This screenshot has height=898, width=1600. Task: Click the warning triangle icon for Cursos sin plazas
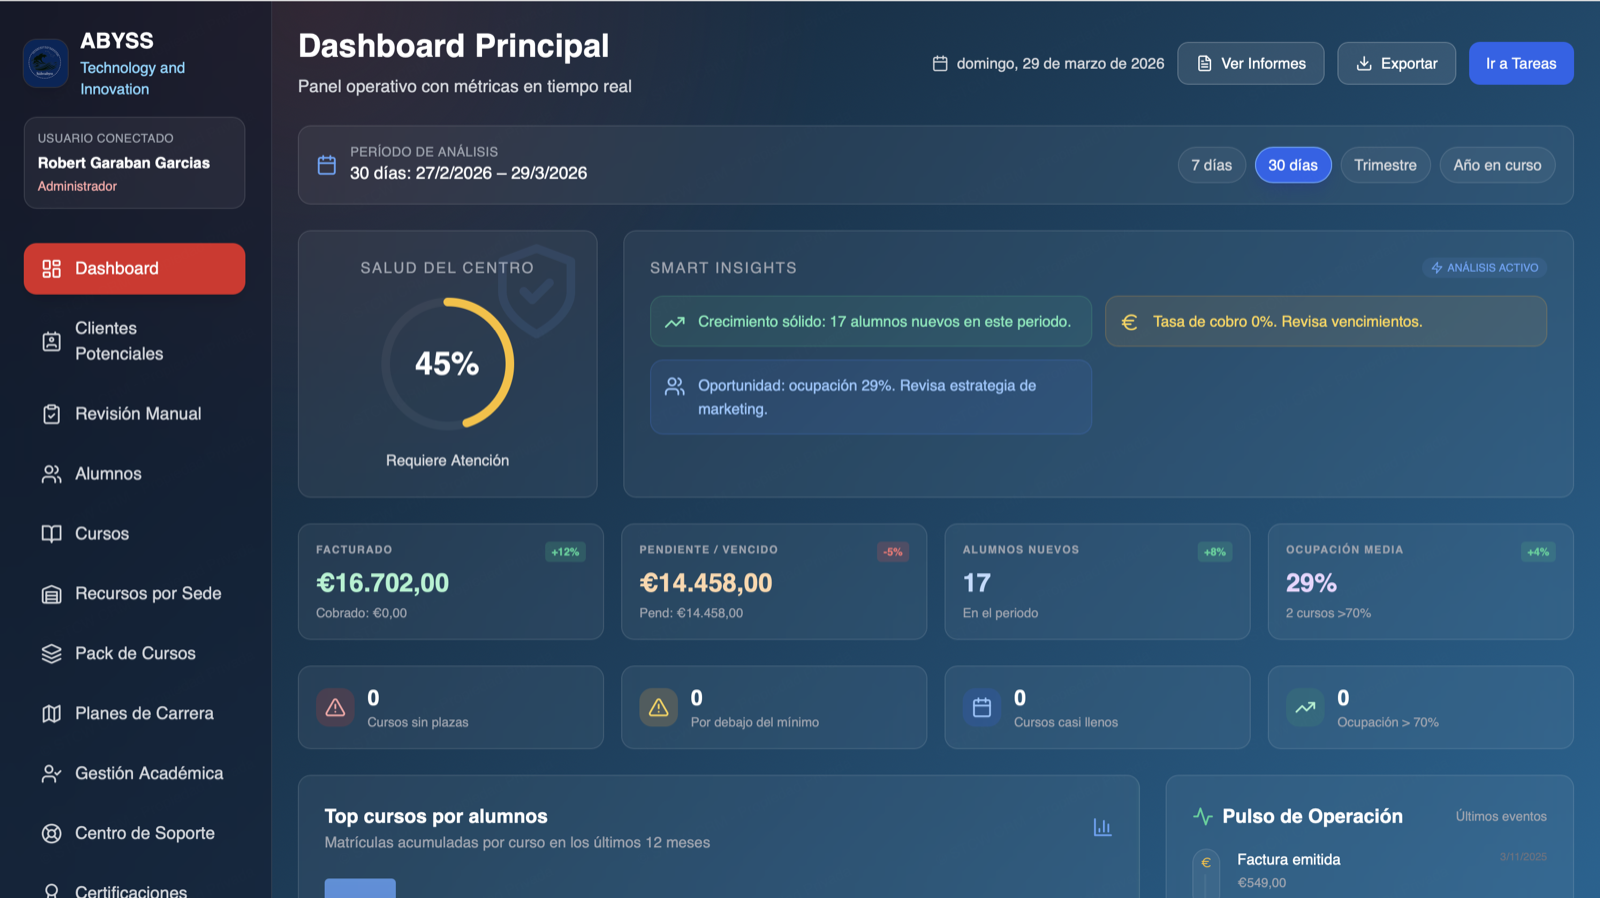pos(336,708)
